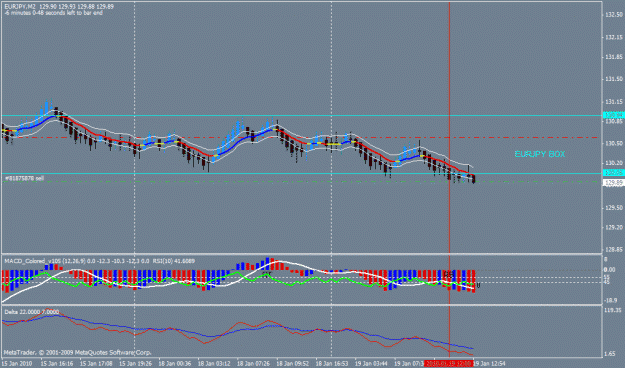The image size is (625, 368).
Task: Click the 132.15 price scale label
Action: (x=614, y=37)
